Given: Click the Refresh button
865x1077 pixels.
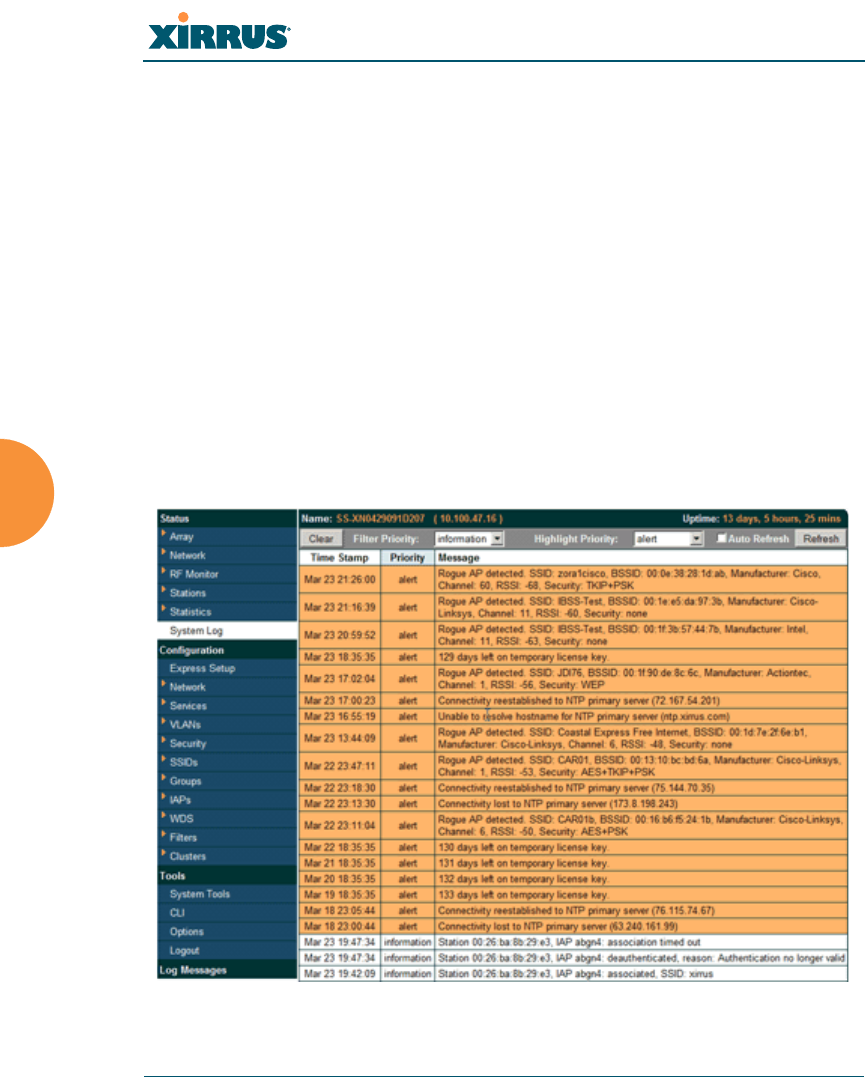Looking at the screenshot, I should (x=820, y=539).
